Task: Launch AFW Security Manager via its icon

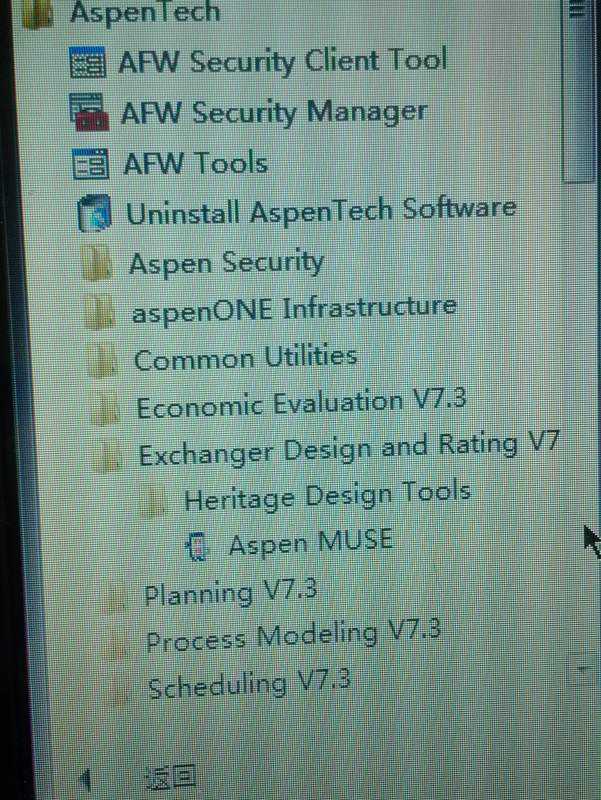Action: coord(89,113)
